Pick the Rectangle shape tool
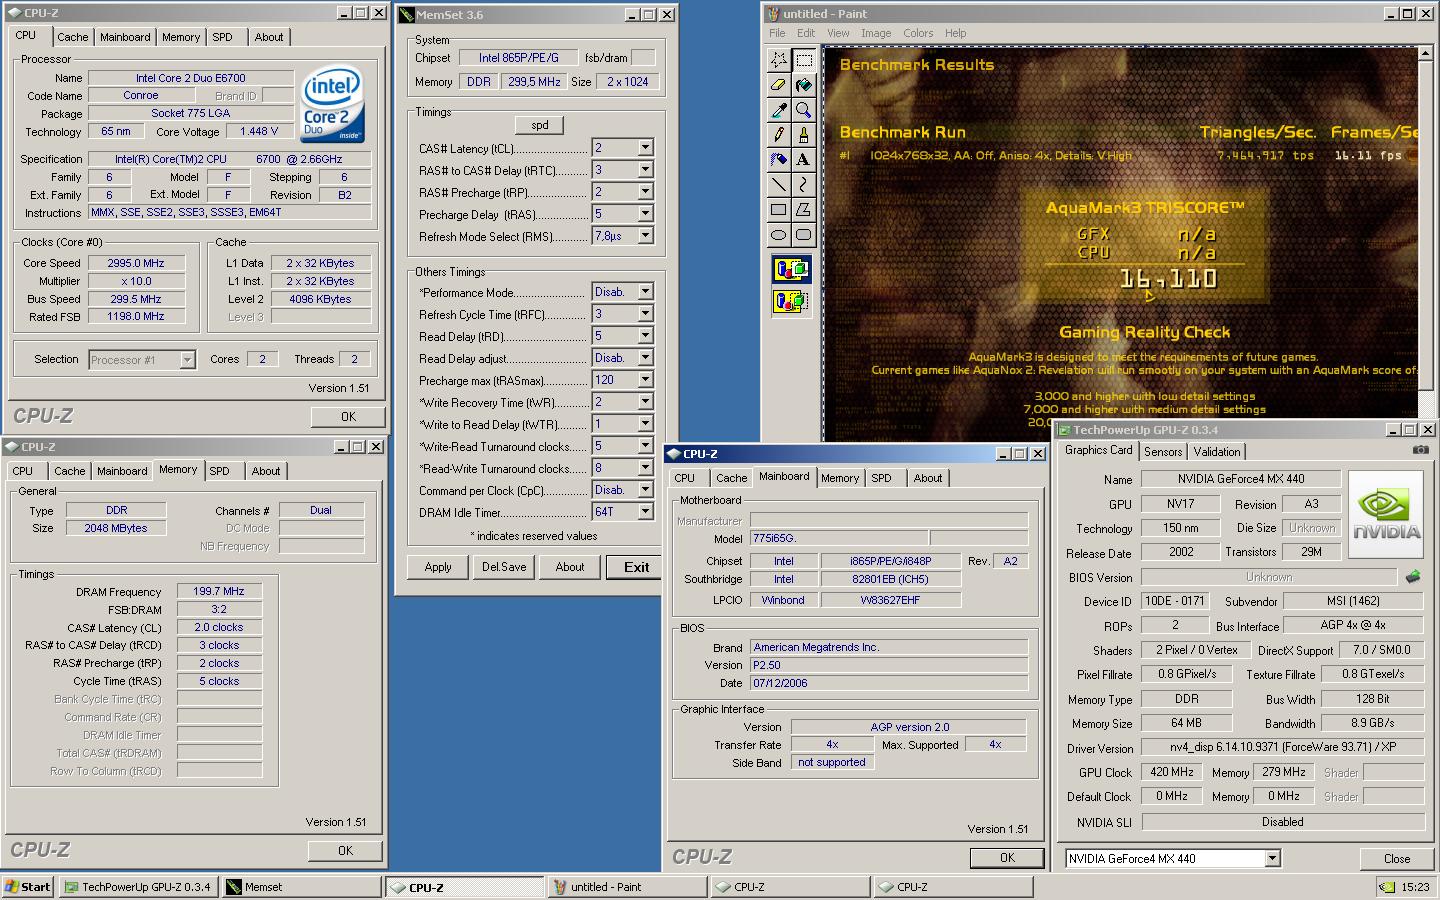Screen dimensions: 1440x900 [x=779, y=210]
